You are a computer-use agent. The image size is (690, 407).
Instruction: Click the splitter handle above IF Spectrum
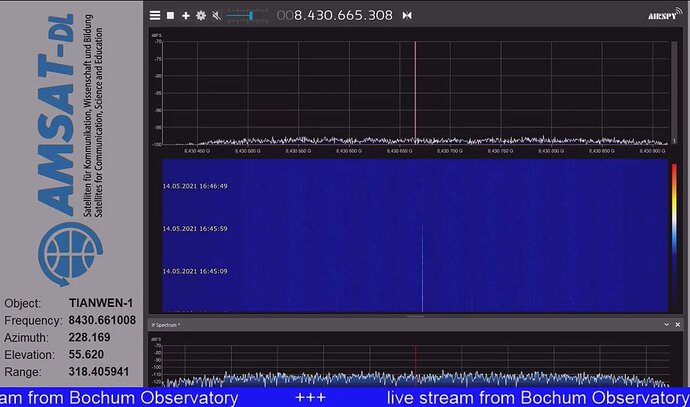coord(415,316)
